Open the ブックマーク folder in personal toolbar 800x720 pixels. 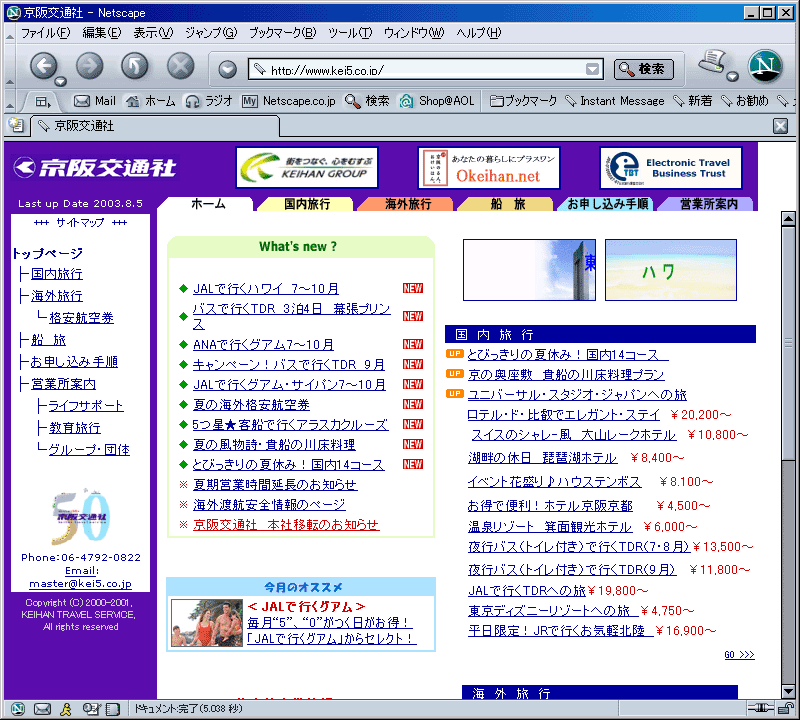(x=523, y=101)
